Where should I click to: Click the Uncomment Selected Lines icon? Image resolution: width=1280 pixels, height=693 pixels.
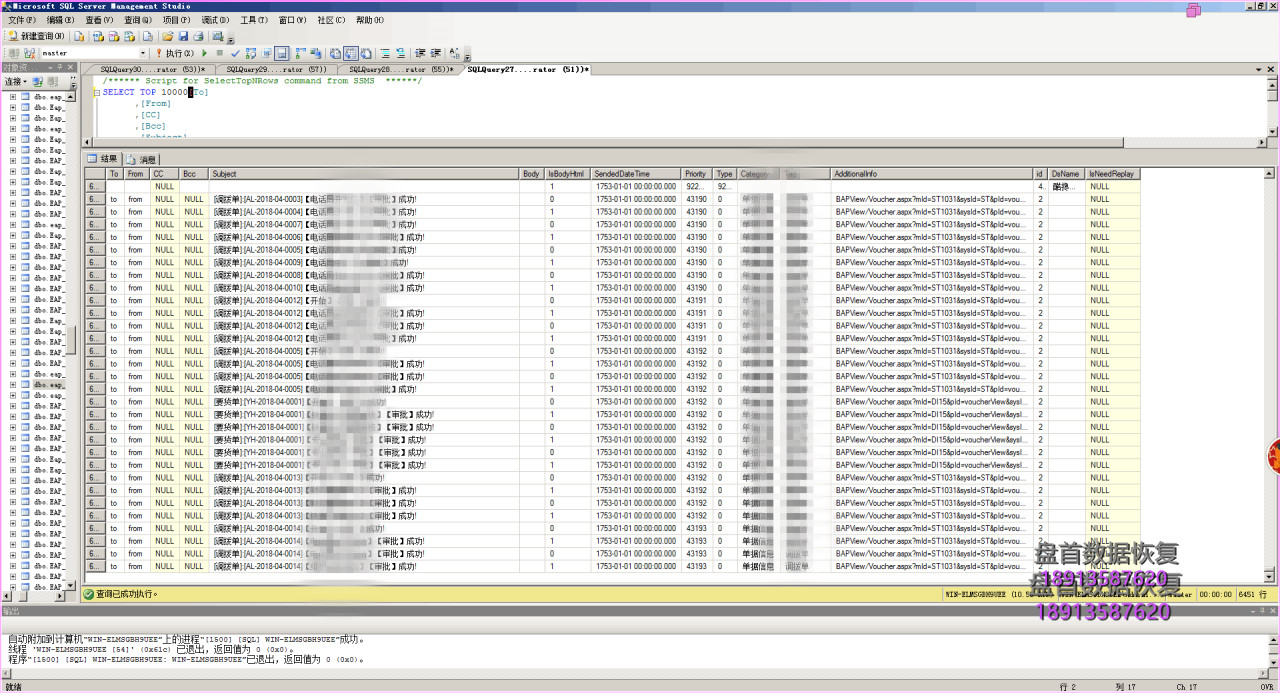(401, 53)
